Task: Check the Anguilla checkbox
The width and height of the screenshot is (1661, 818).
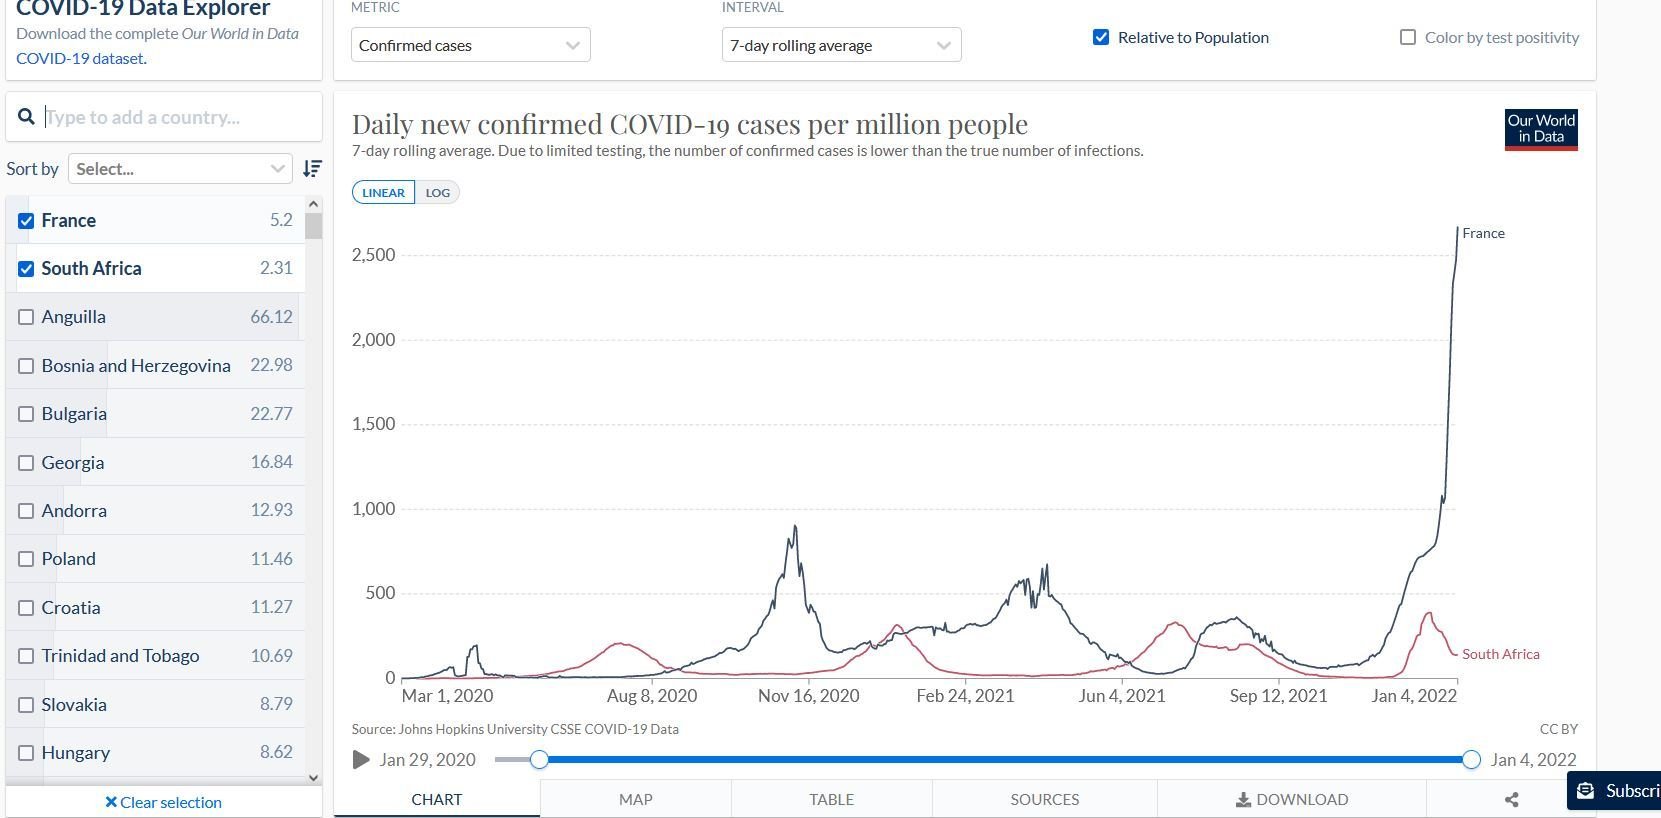Action: (x=26, y=317)
